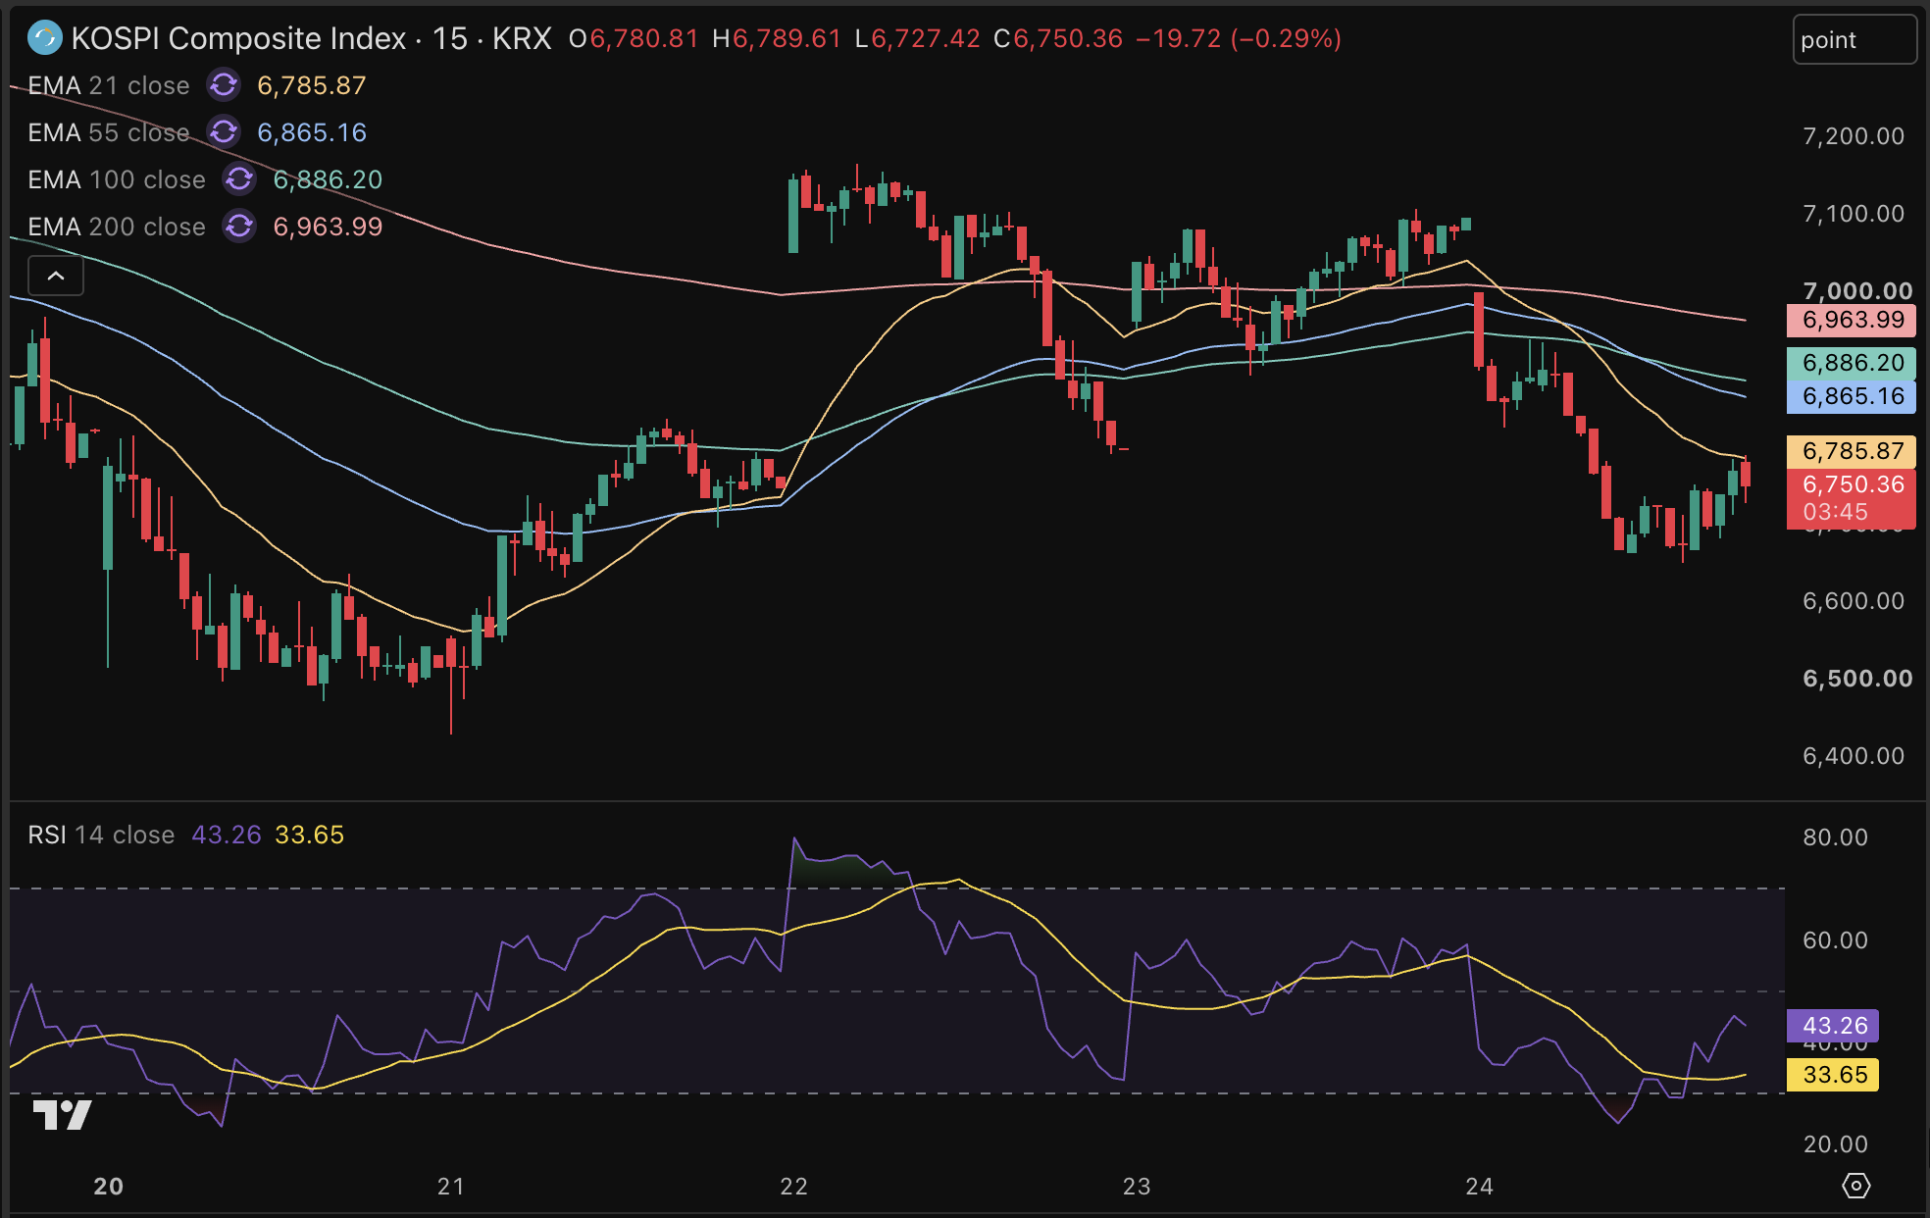Click the change value −19.72 (−0.29%)

1239,38
